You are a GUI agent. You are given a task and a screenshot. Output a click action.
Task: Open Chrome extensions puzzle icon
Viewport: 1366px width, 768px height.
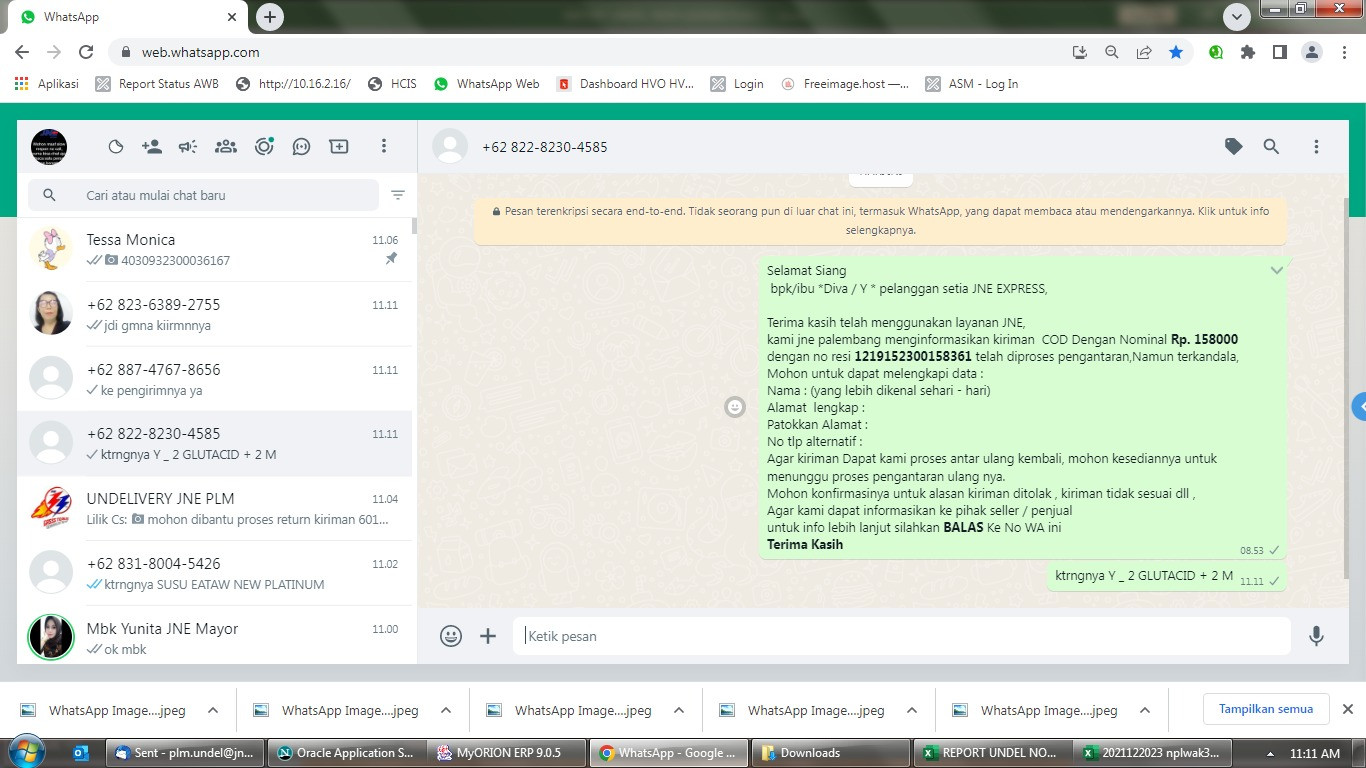1248,52
